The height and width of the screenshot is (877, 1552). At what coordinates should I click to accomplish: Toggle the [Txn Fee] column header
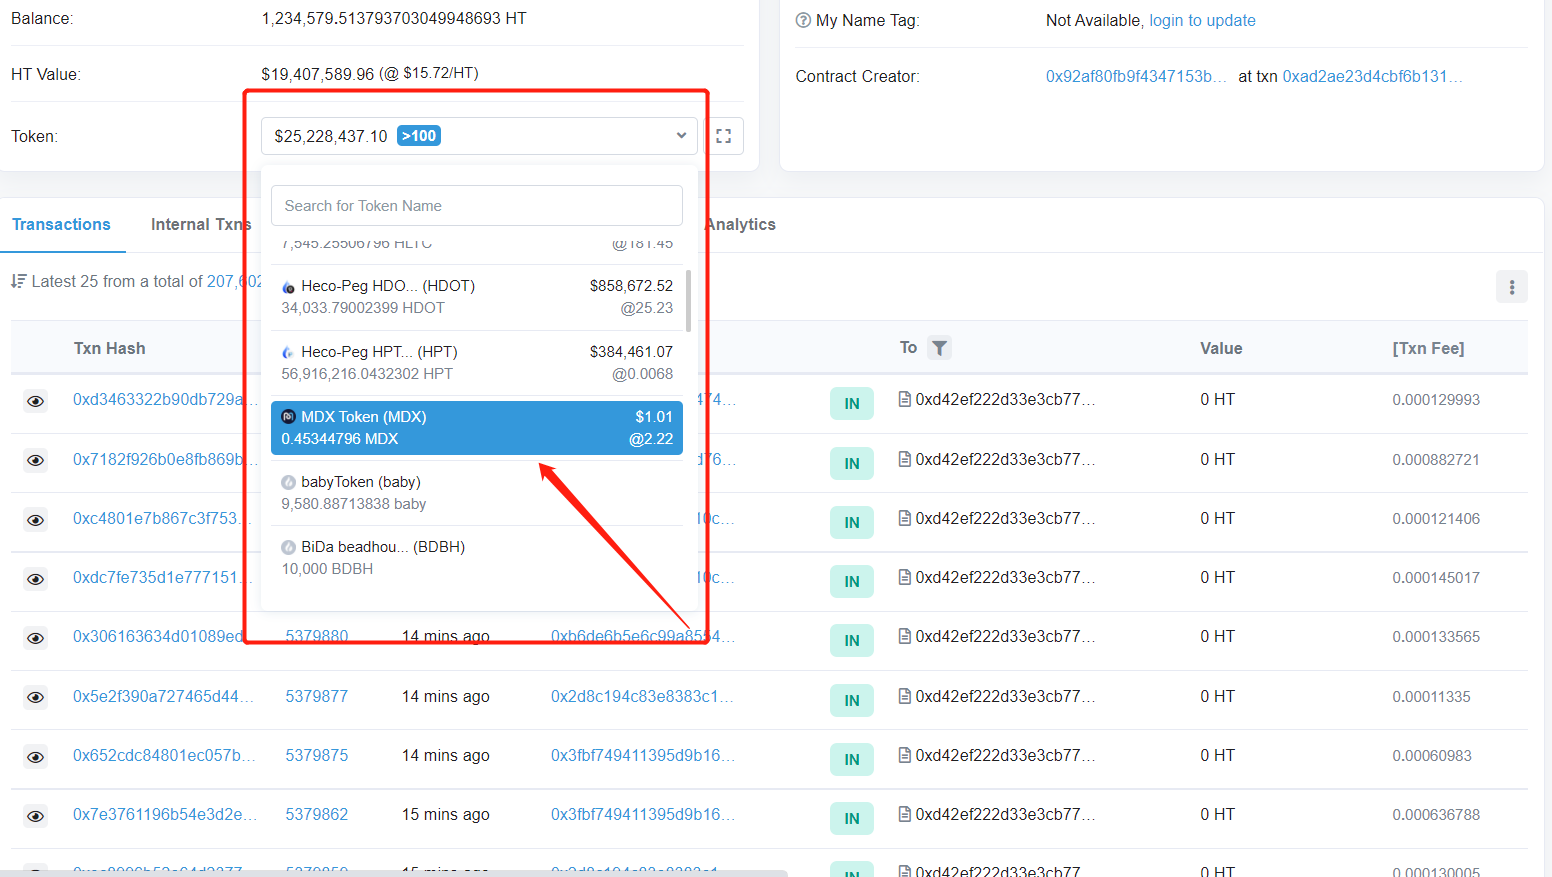(1428, 348)
